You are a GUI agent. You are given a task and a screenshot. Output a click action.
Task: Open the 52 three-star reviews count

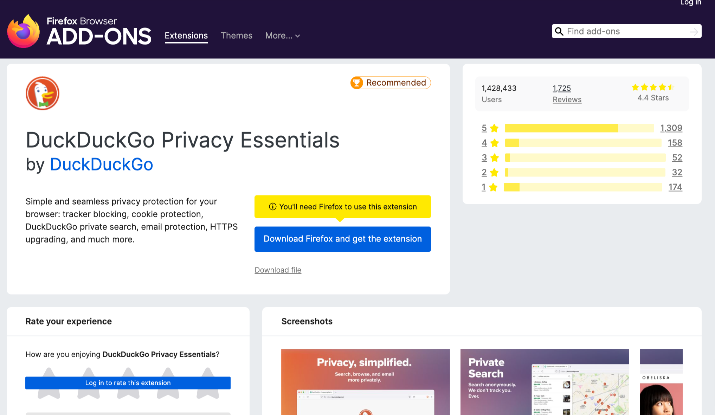[677, 158]
